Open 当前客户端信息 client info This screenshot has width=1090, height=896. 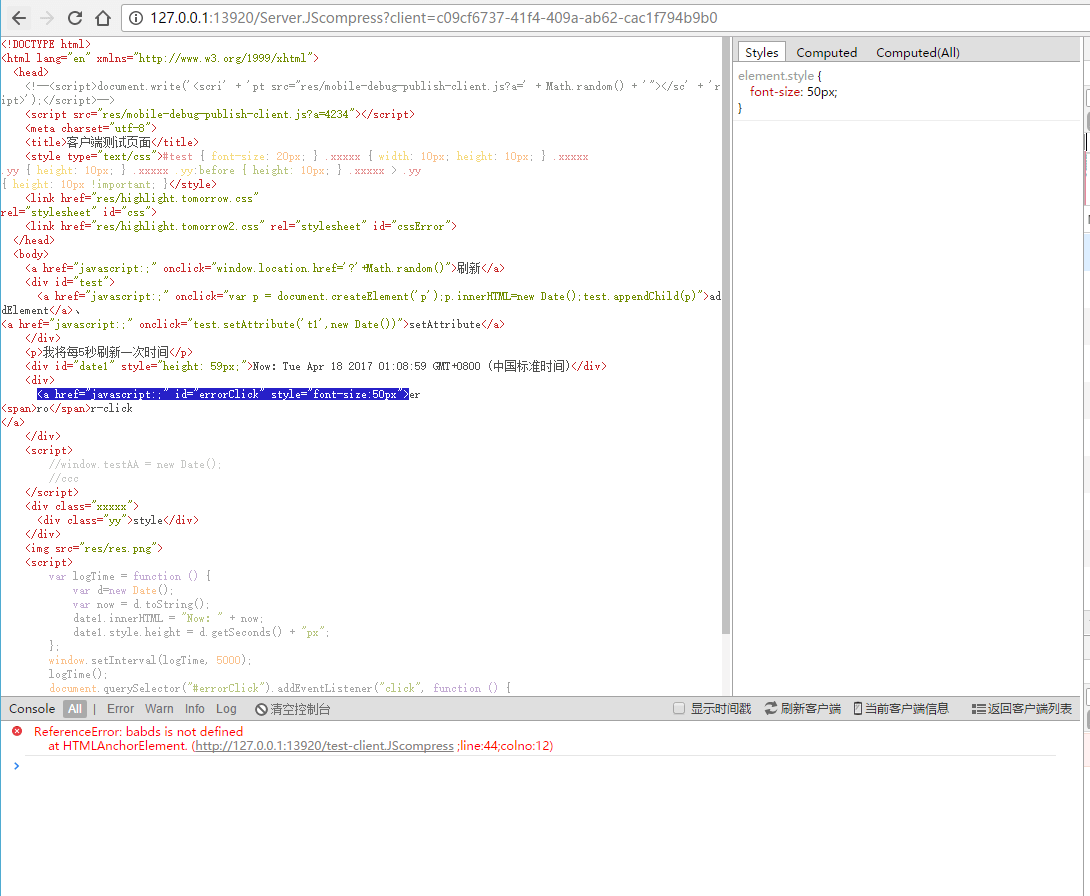click(x=901, y=708)
